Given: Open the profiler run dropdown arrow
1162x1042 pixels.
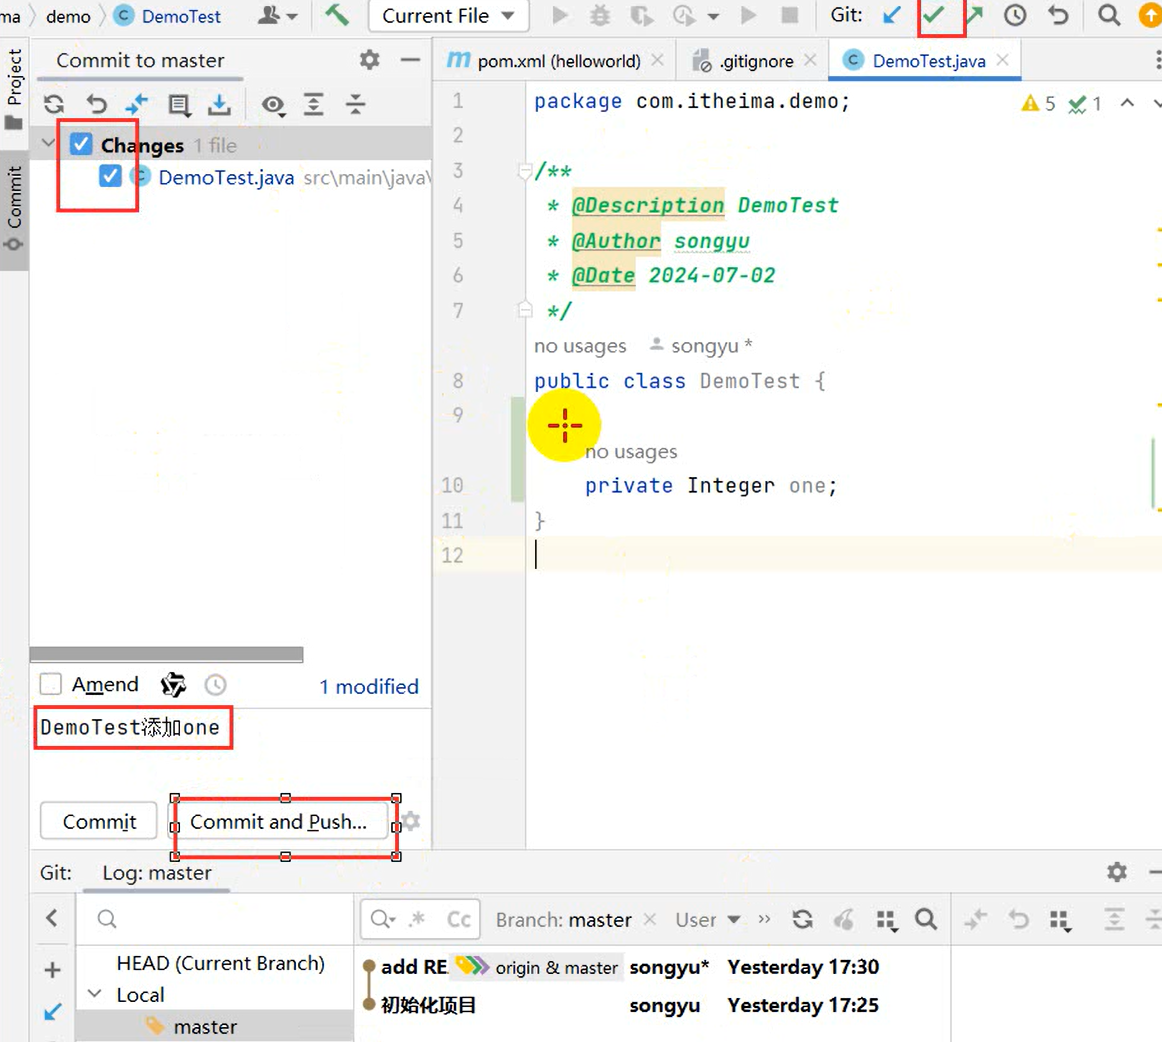Looking at the screenshot, I should point(713,16).
